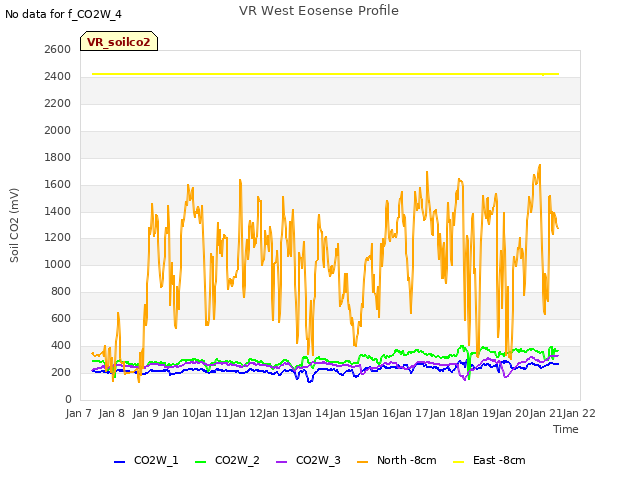Image resolution: width=640 pixels, height=480 pixels.
Task: Click the 1000 y-axis tick label
Action: (58, 264)
